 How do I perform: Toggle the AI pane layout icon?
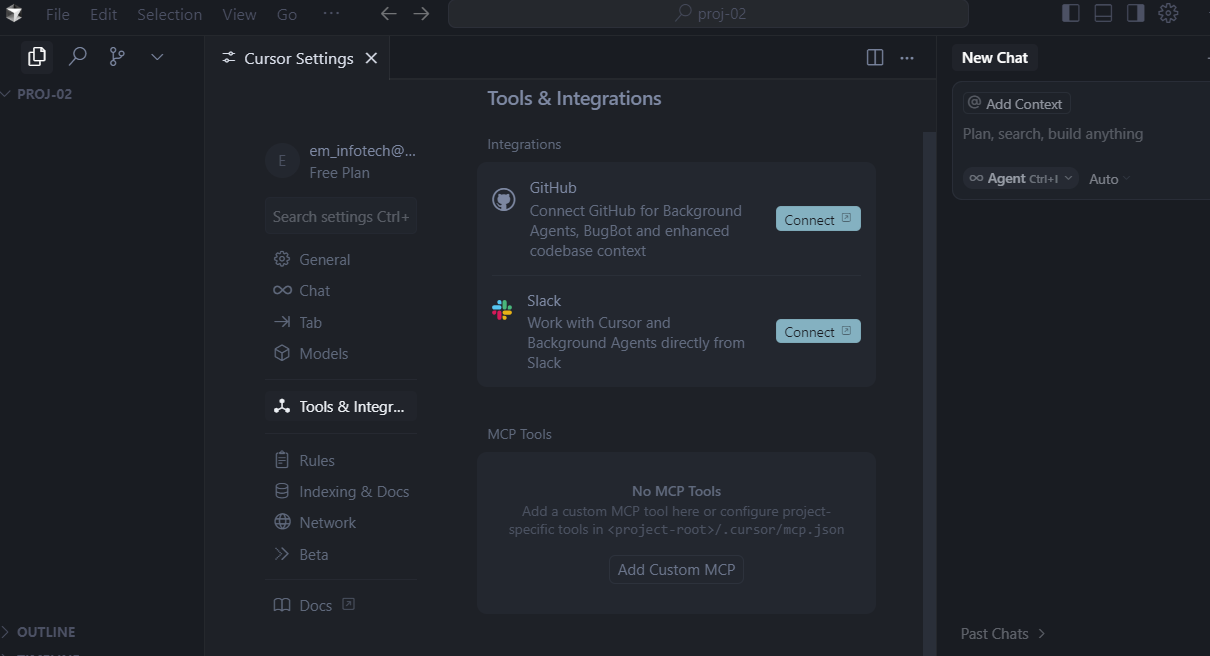pyautogui.click(x=1135, y=13)
